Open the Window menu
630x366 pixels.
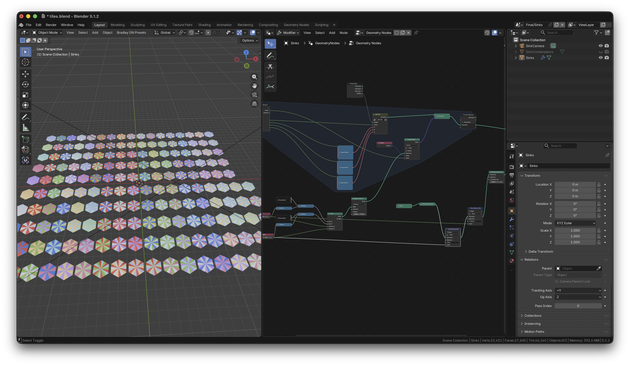[67, 25]
